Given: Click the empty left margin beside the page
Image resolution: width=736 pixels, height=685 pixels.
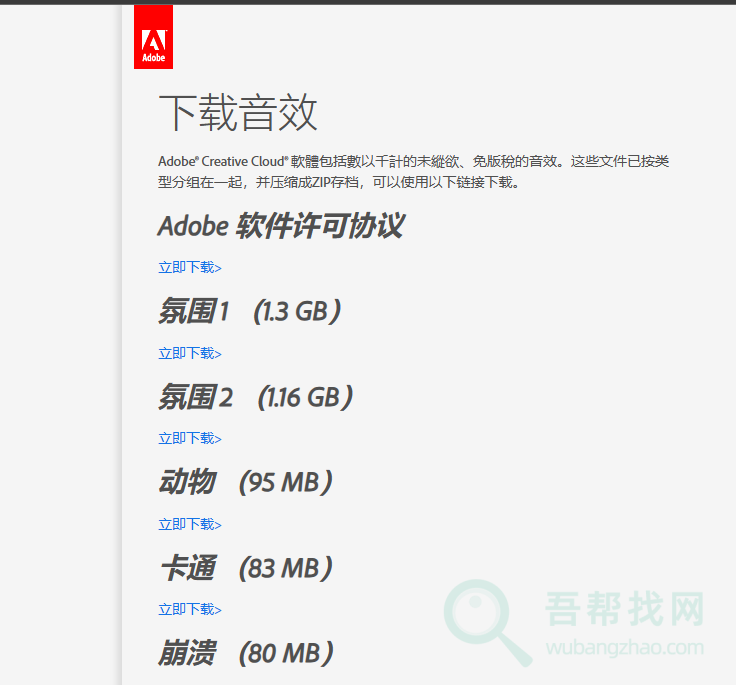Looking at the screenshot, I should 58,350.
